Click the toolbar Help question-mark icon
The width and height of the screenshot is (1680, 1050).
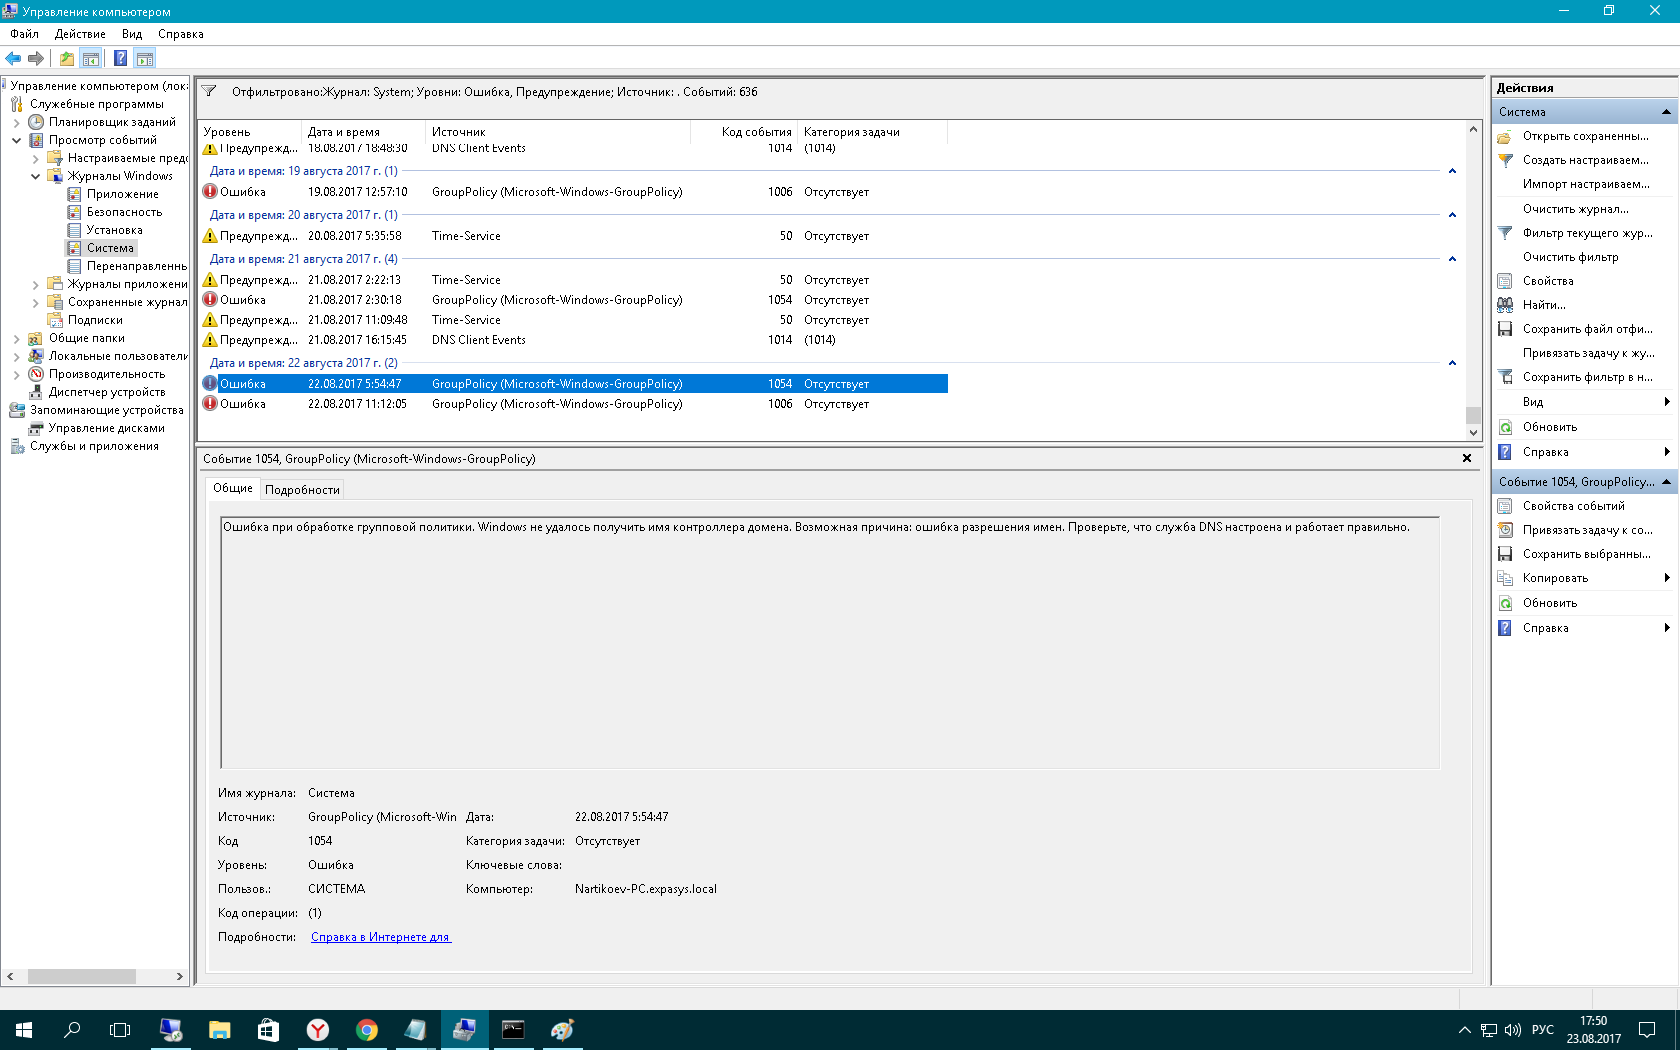pos(120,58)
